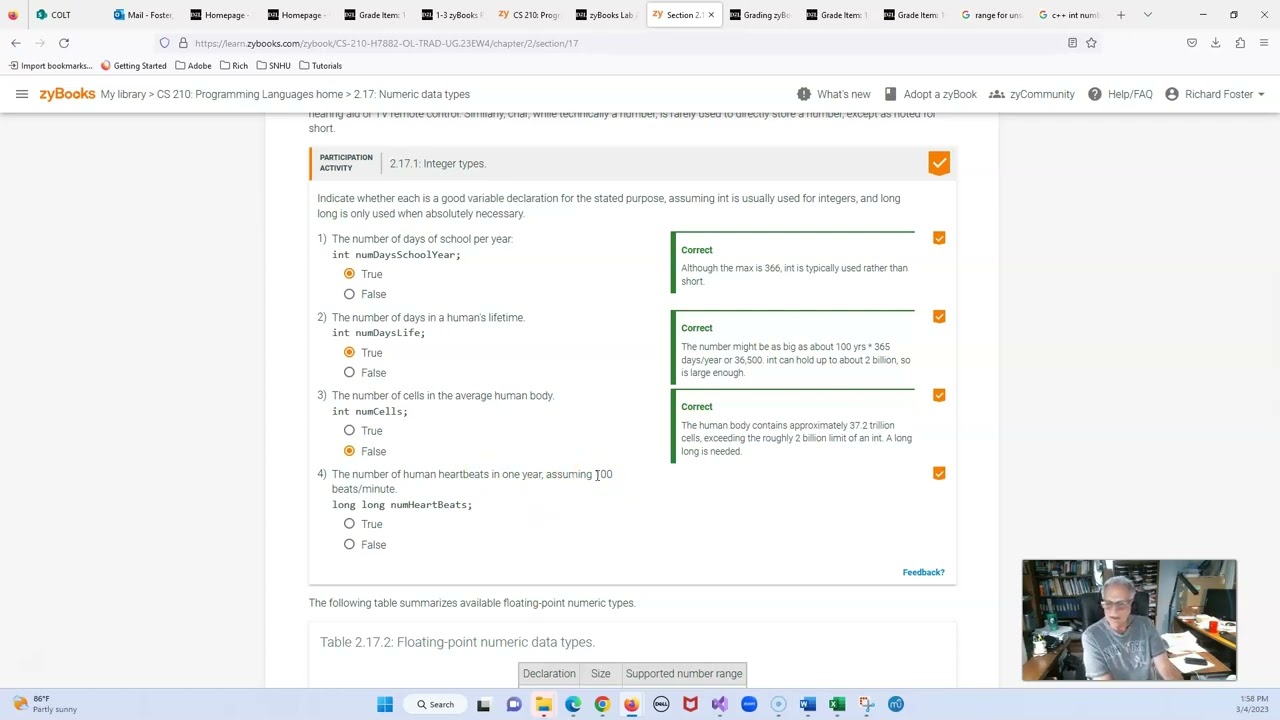Open the Firefox extensions puzzle icon
Screen dimensions: 1280x720
click(1240, 43)
